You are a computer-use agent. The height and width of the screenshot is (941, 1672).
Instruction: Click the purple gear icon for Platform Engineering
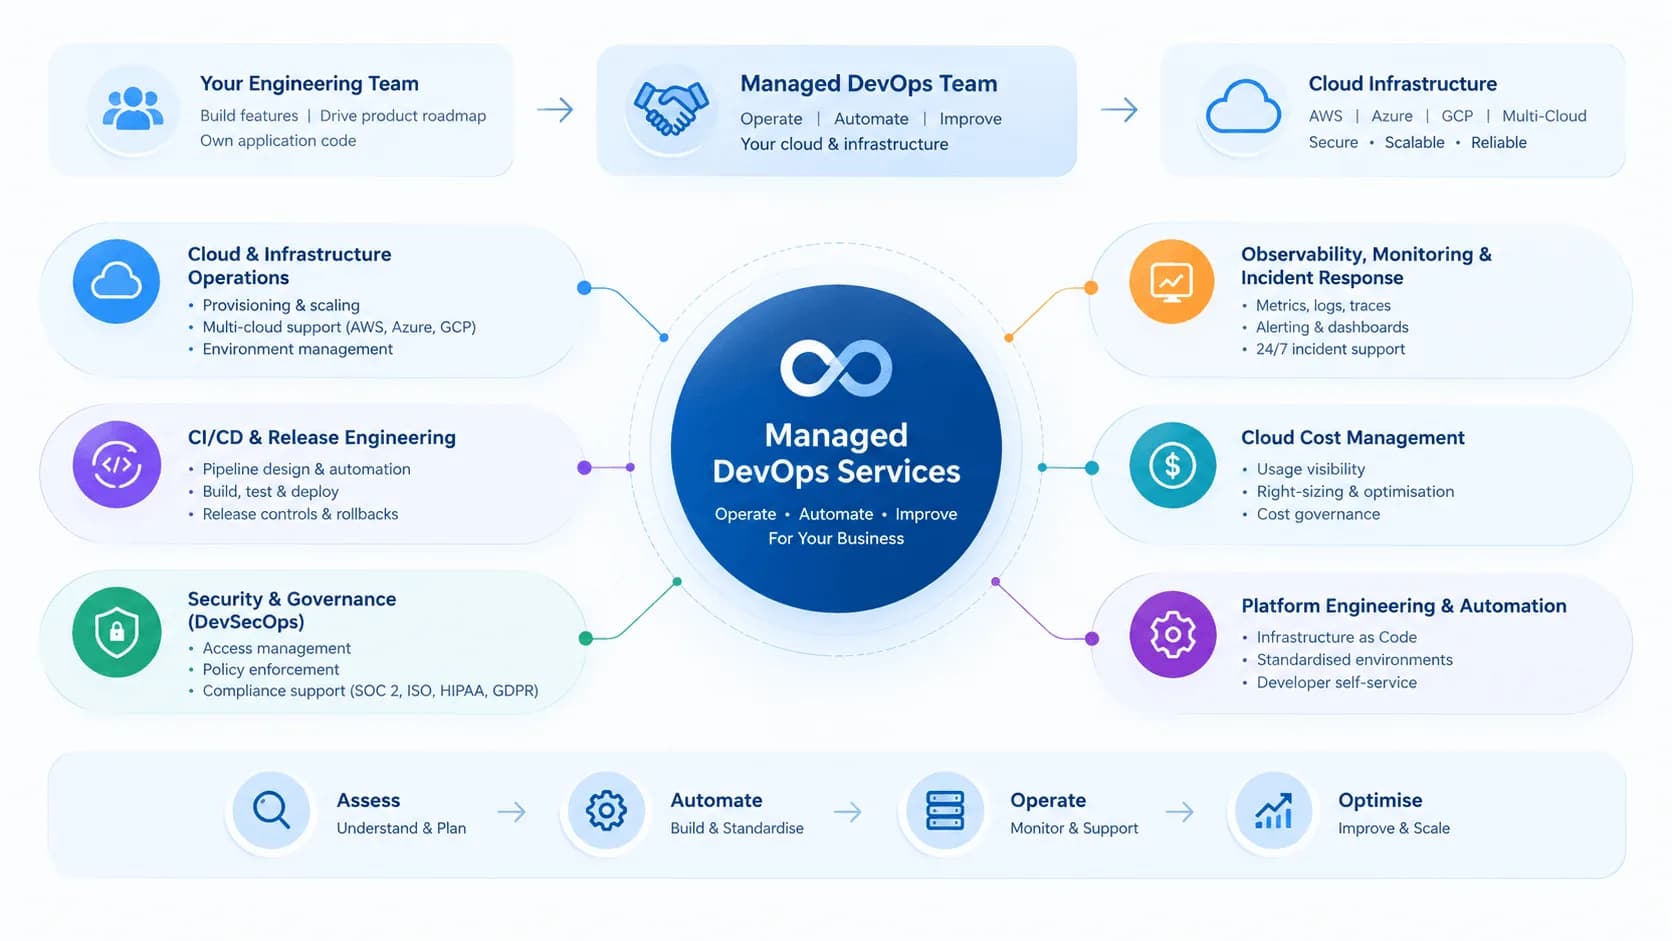click(1173, 634)
